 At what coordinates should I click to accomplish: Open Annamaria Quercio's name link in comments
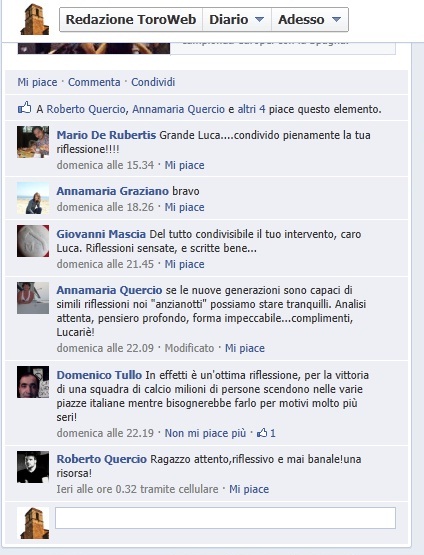pyautogui.click(x=109, y=290)
